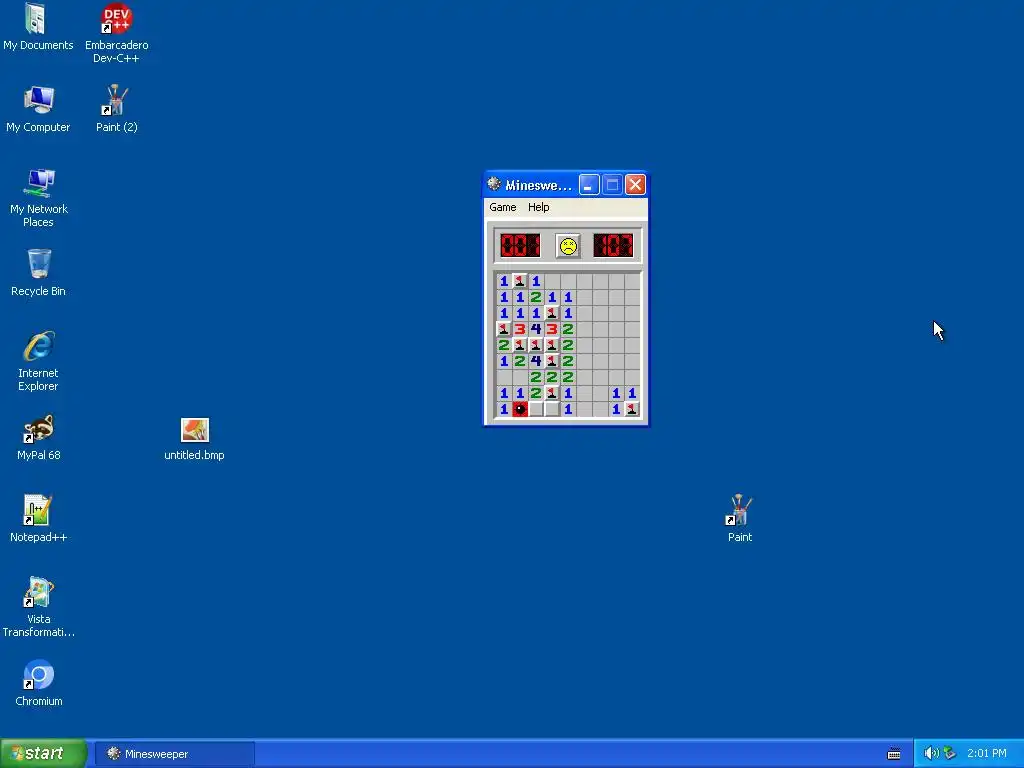
Task: Select the Internet Explorer desktop icon
Action: [38, 361]
